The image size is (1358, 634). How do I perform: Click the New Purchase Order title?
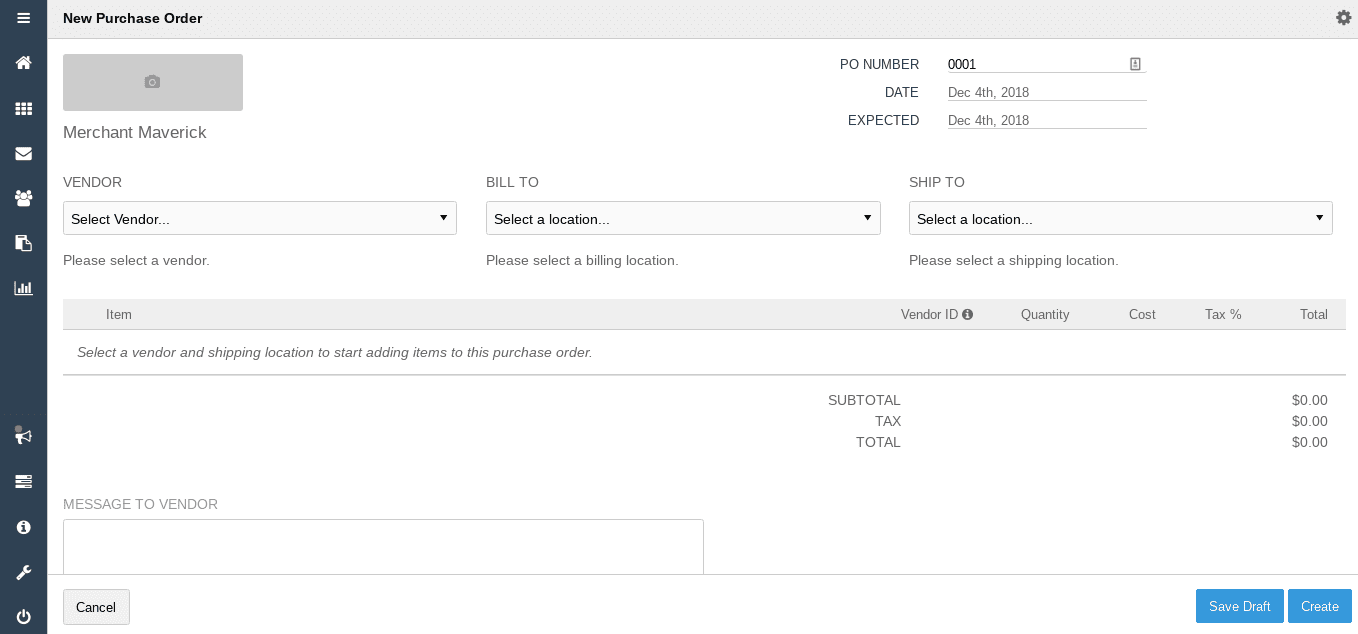tap(133, 18)
